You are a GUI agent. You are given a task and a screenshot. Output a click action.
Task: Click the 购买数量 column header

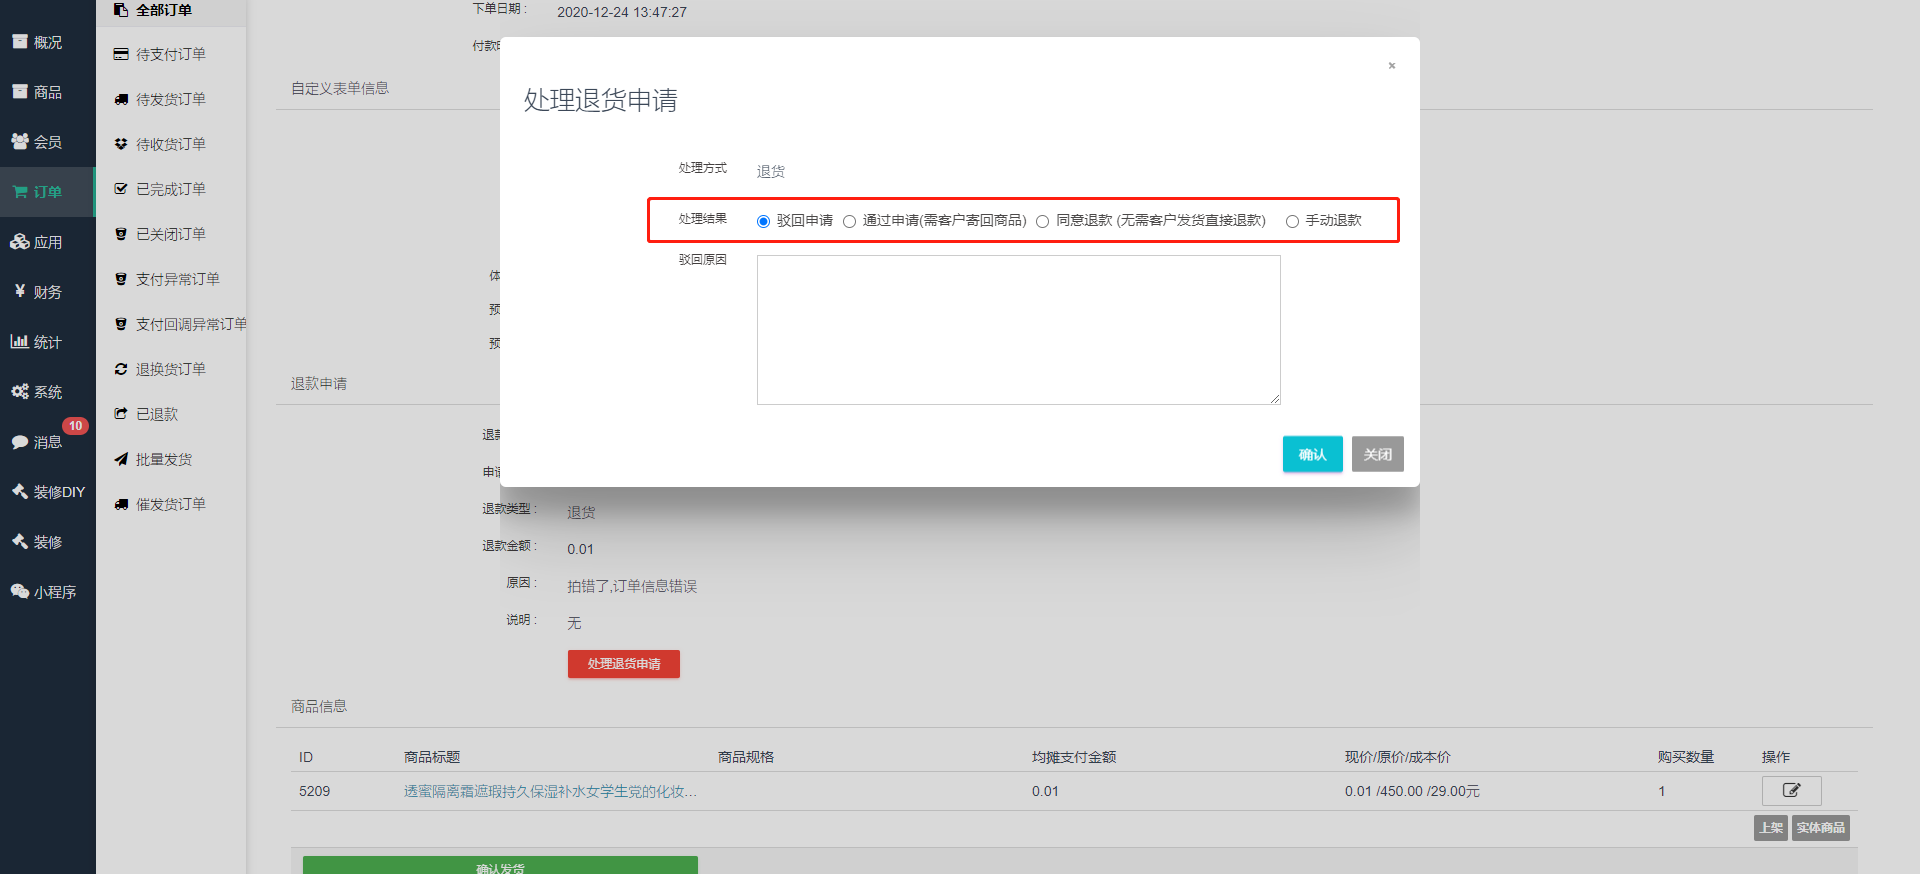click(x=1686, y=757)
